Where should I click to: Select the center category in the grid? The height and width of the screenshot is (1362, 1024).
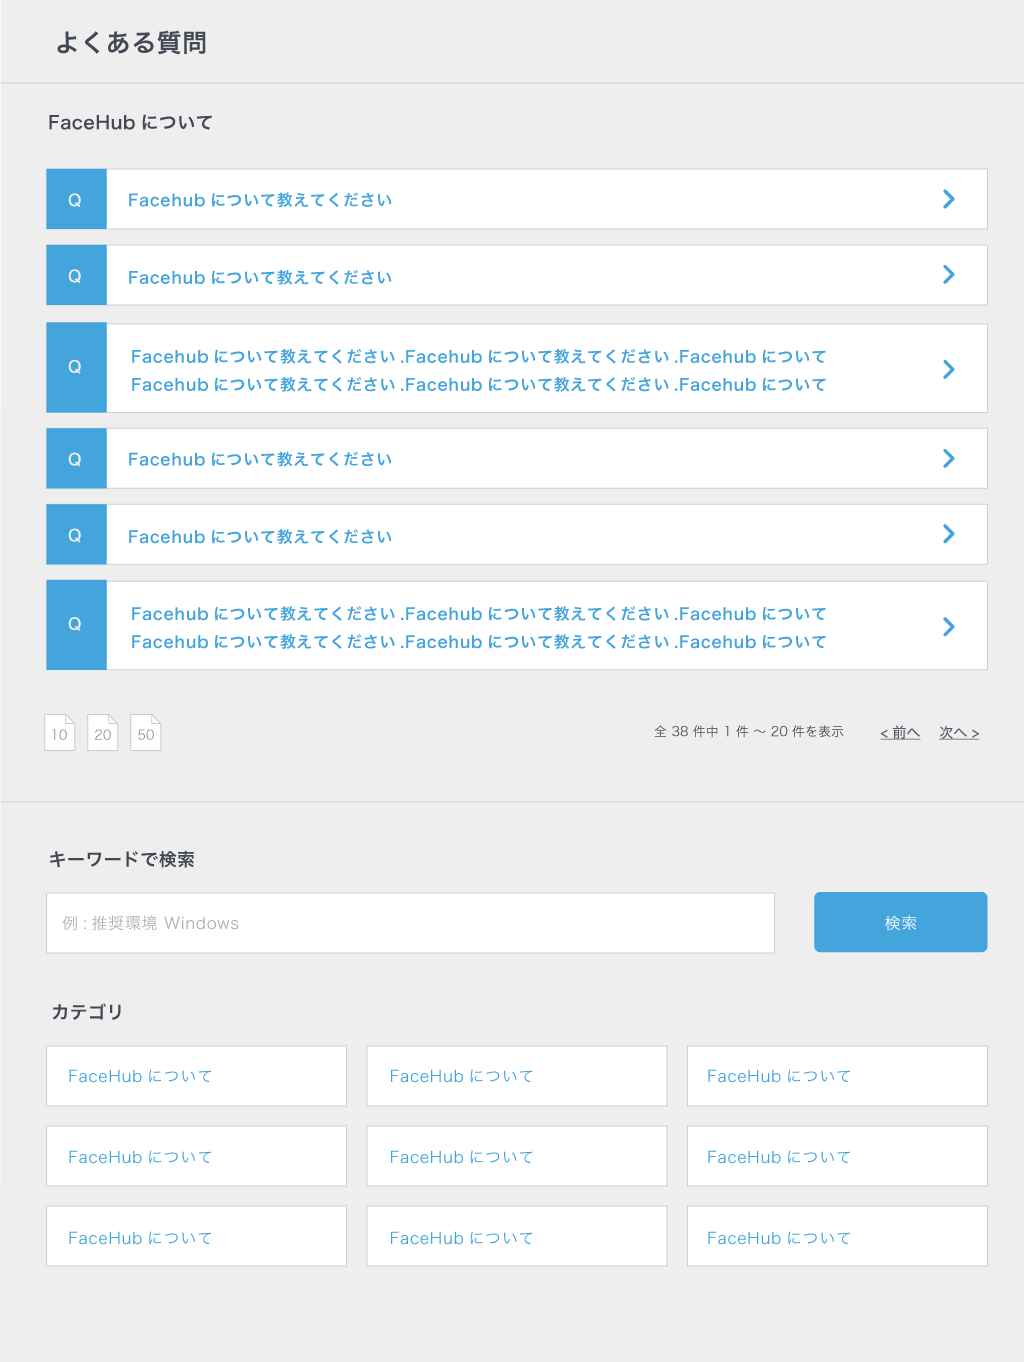[516, 1157]
